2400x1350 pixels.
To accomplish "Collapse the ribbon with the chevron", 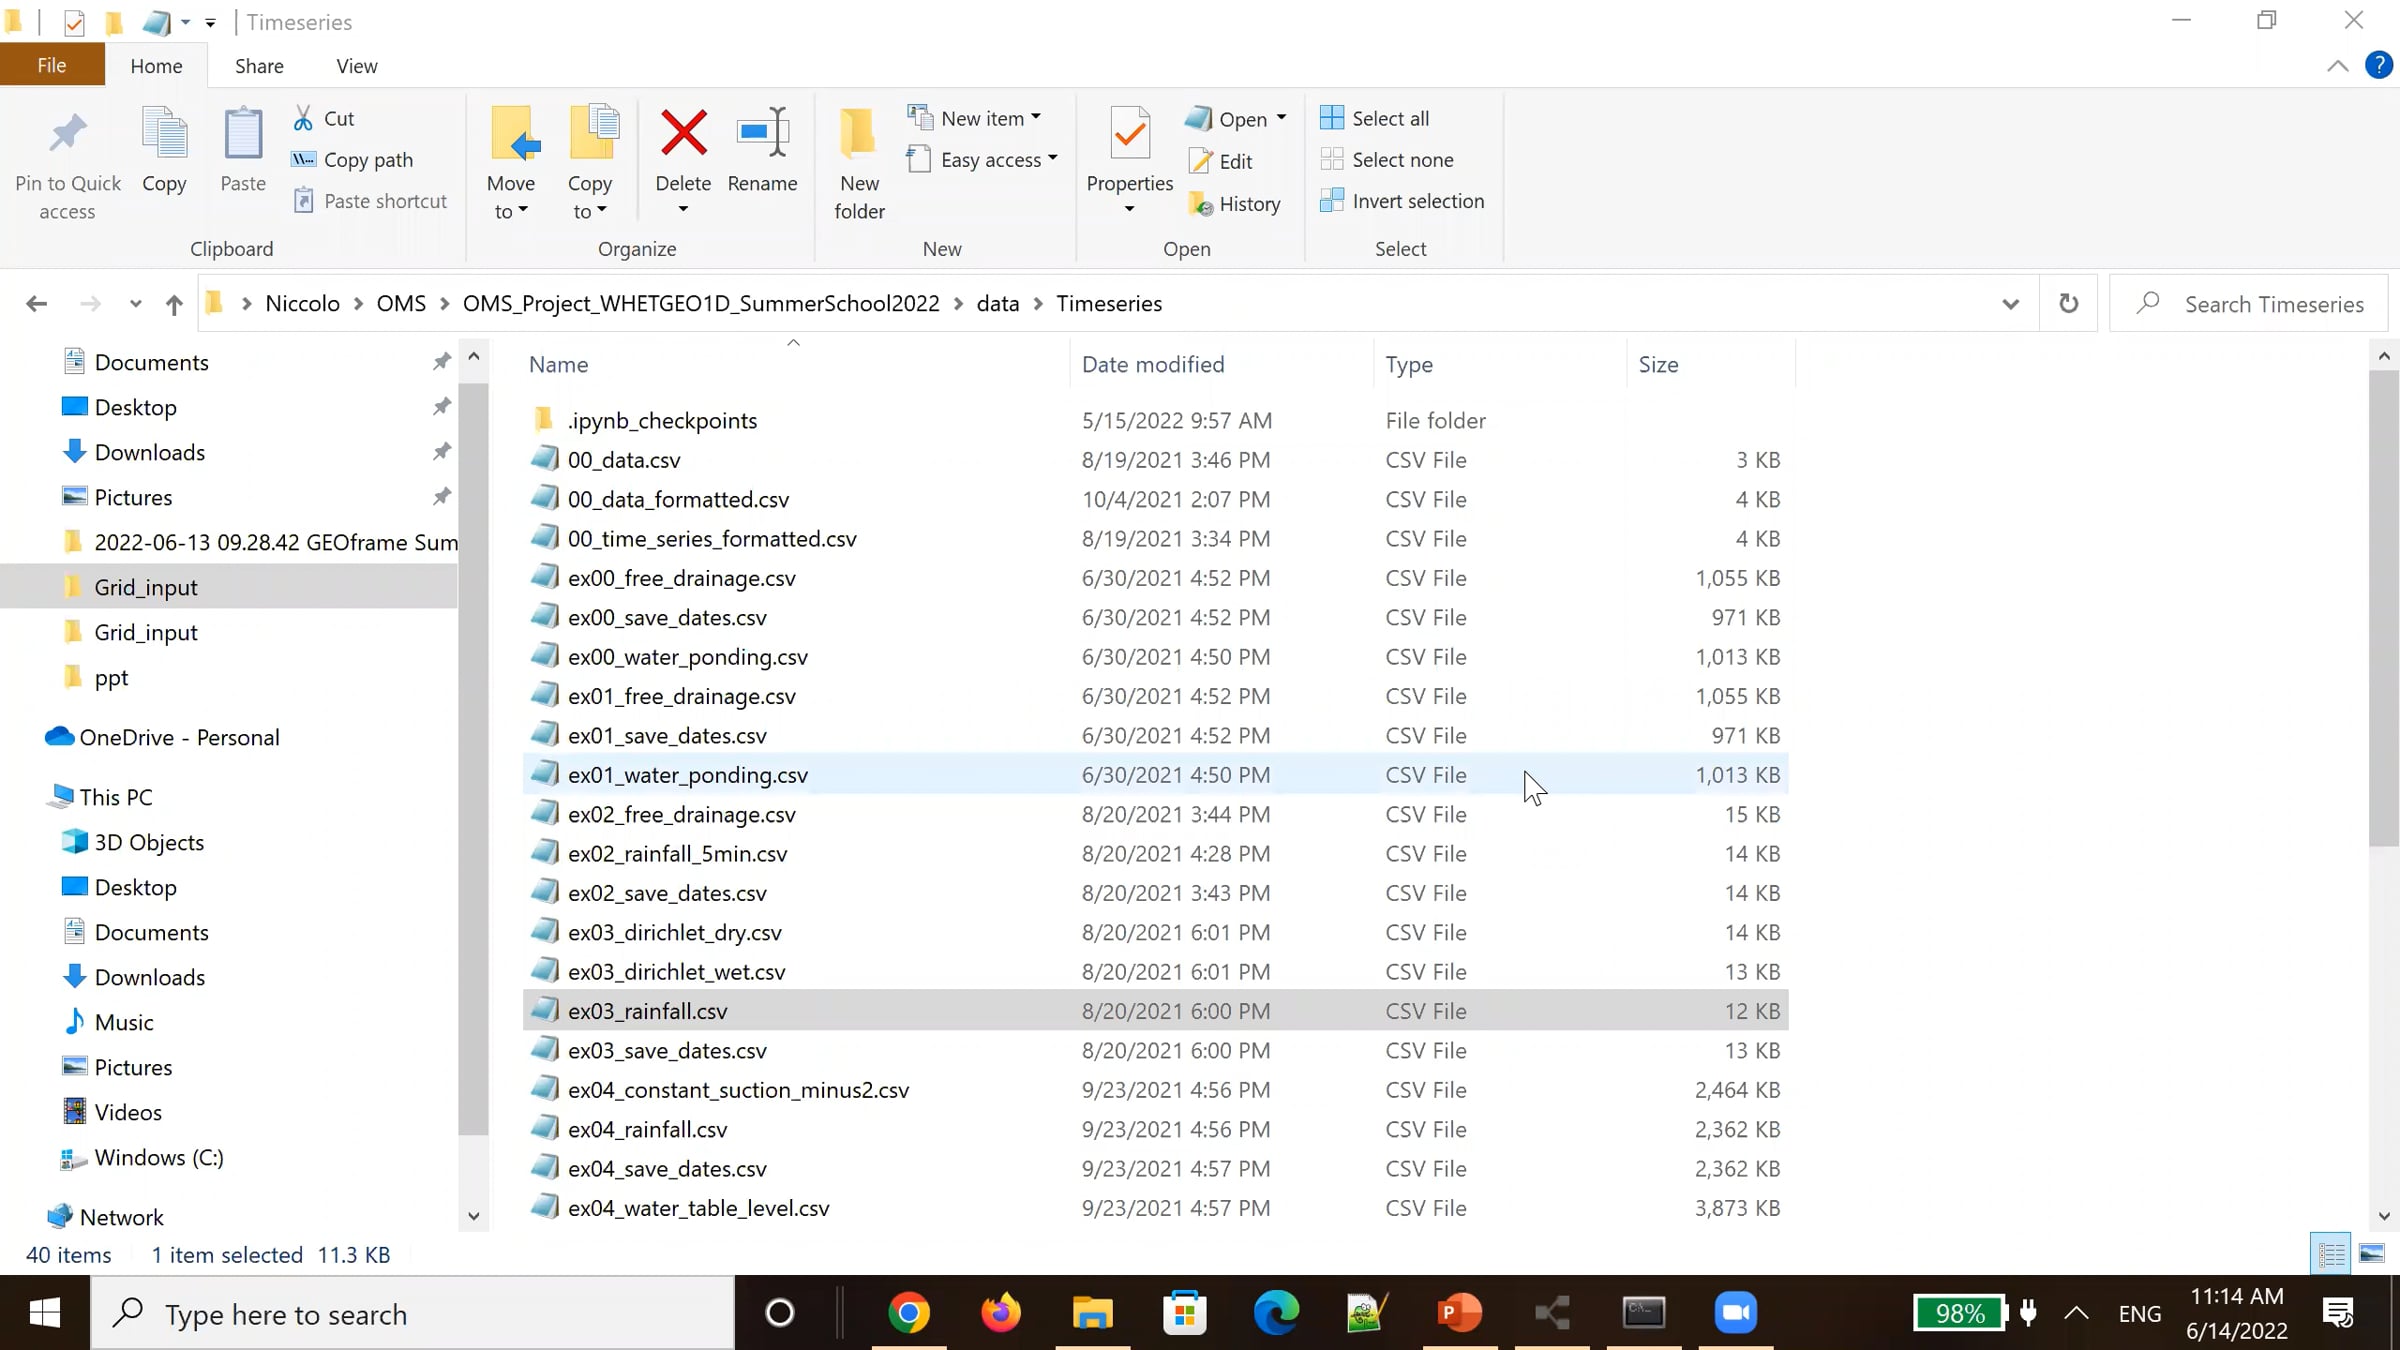I will (2337, 66).
